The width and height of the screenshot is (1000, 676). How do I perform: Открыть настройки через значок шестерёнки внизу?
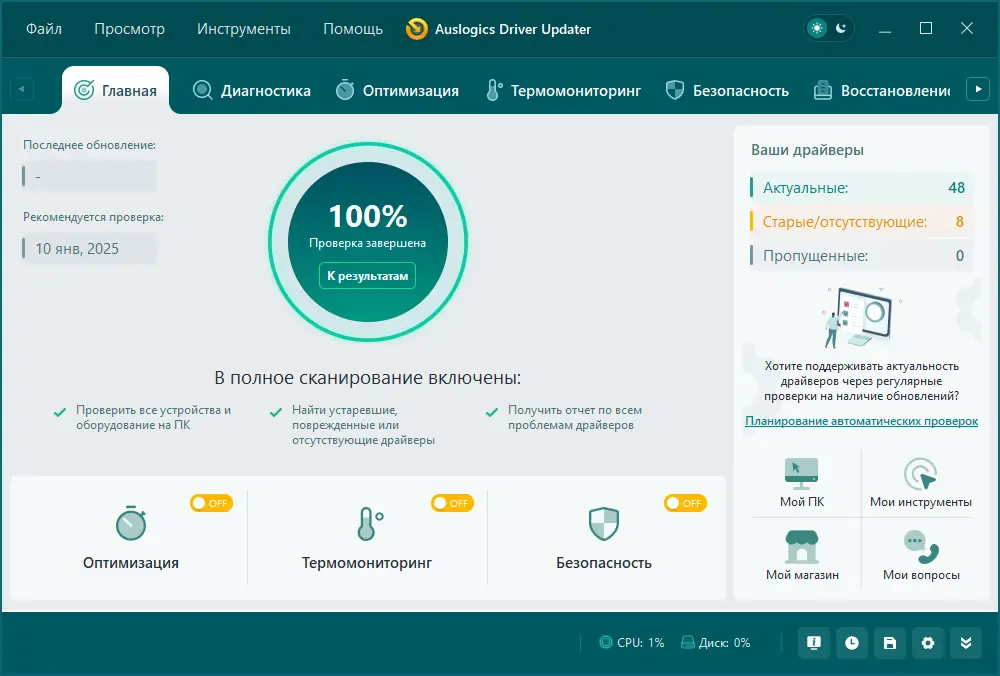928,643
